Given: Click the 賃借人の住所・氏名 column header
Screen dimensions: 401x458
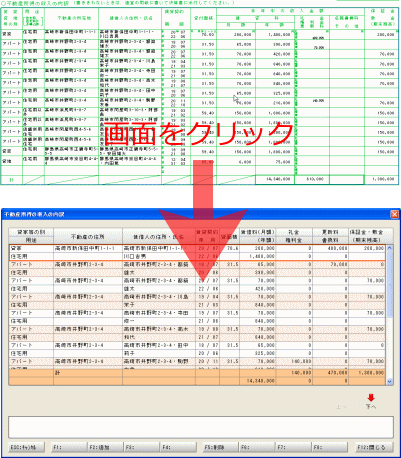Looking at the screenshot, I should point(159,236).
